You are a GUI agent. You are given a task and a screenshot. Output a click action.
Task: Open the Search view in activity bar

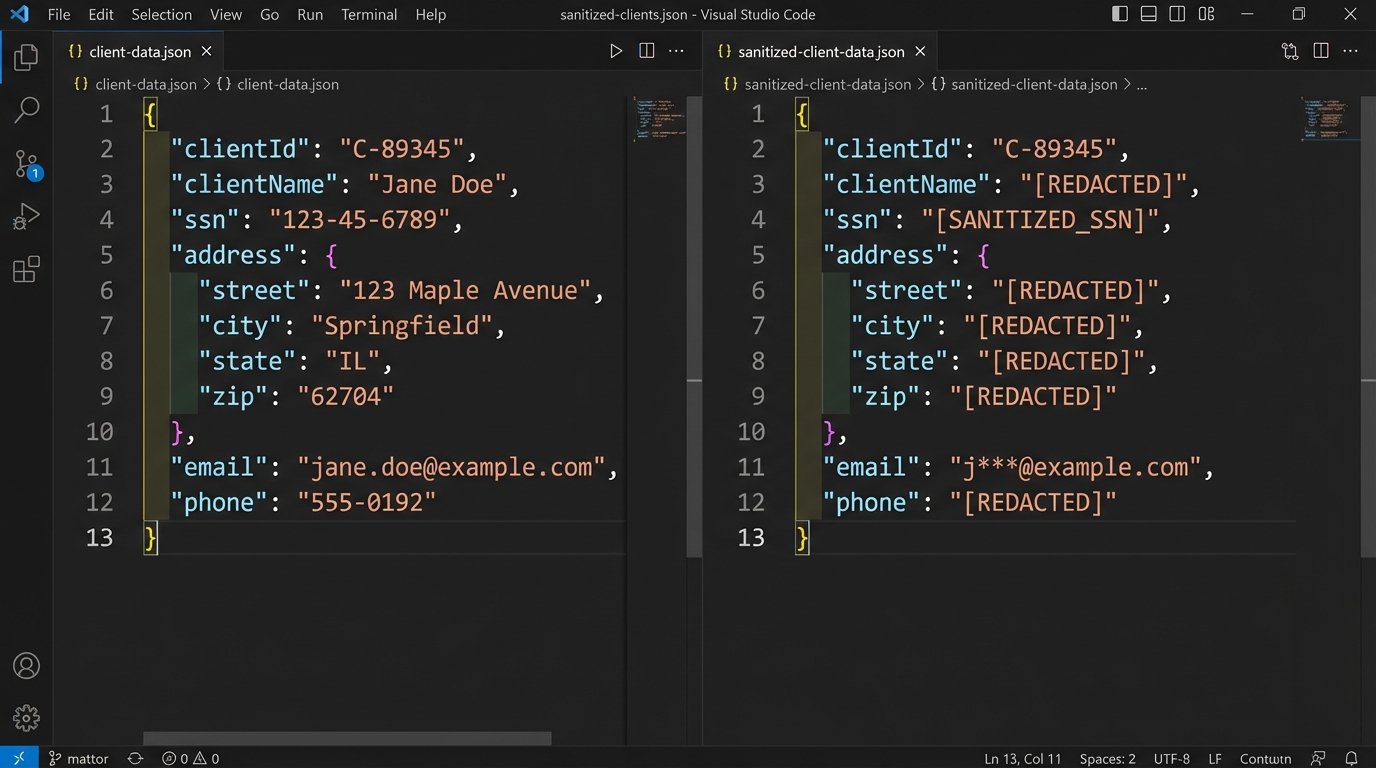point(26,110)
